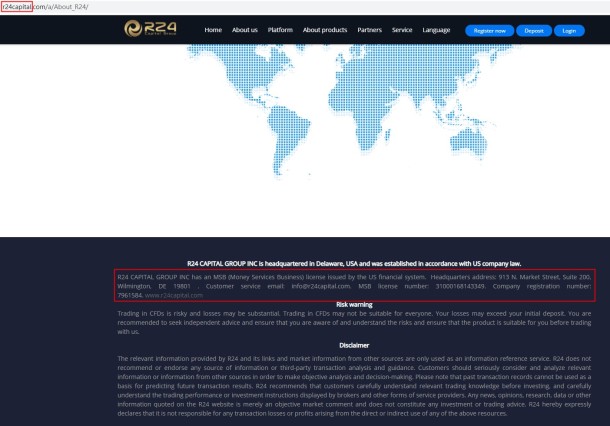Click the R24 Capital Group logo
The image size is (610, 426).
point(151,28)
